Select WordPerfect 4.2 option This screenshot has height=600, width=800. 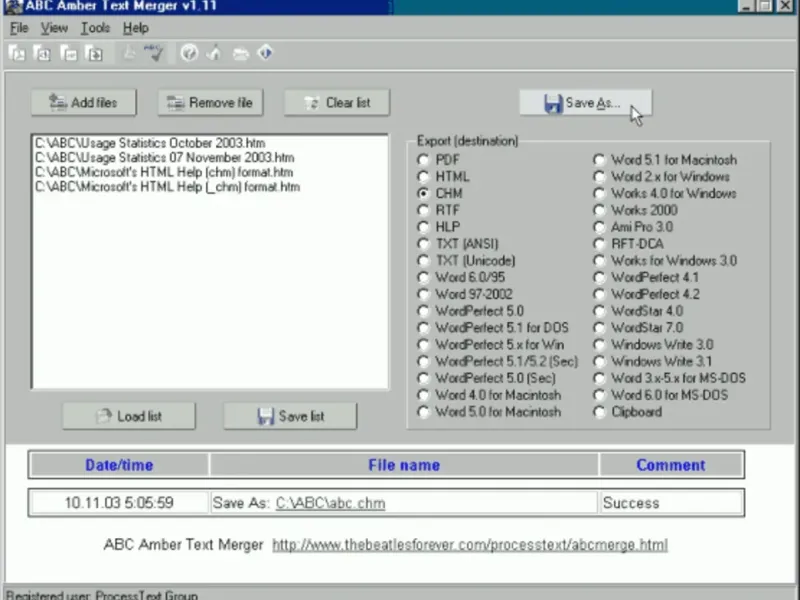(647, 294)
